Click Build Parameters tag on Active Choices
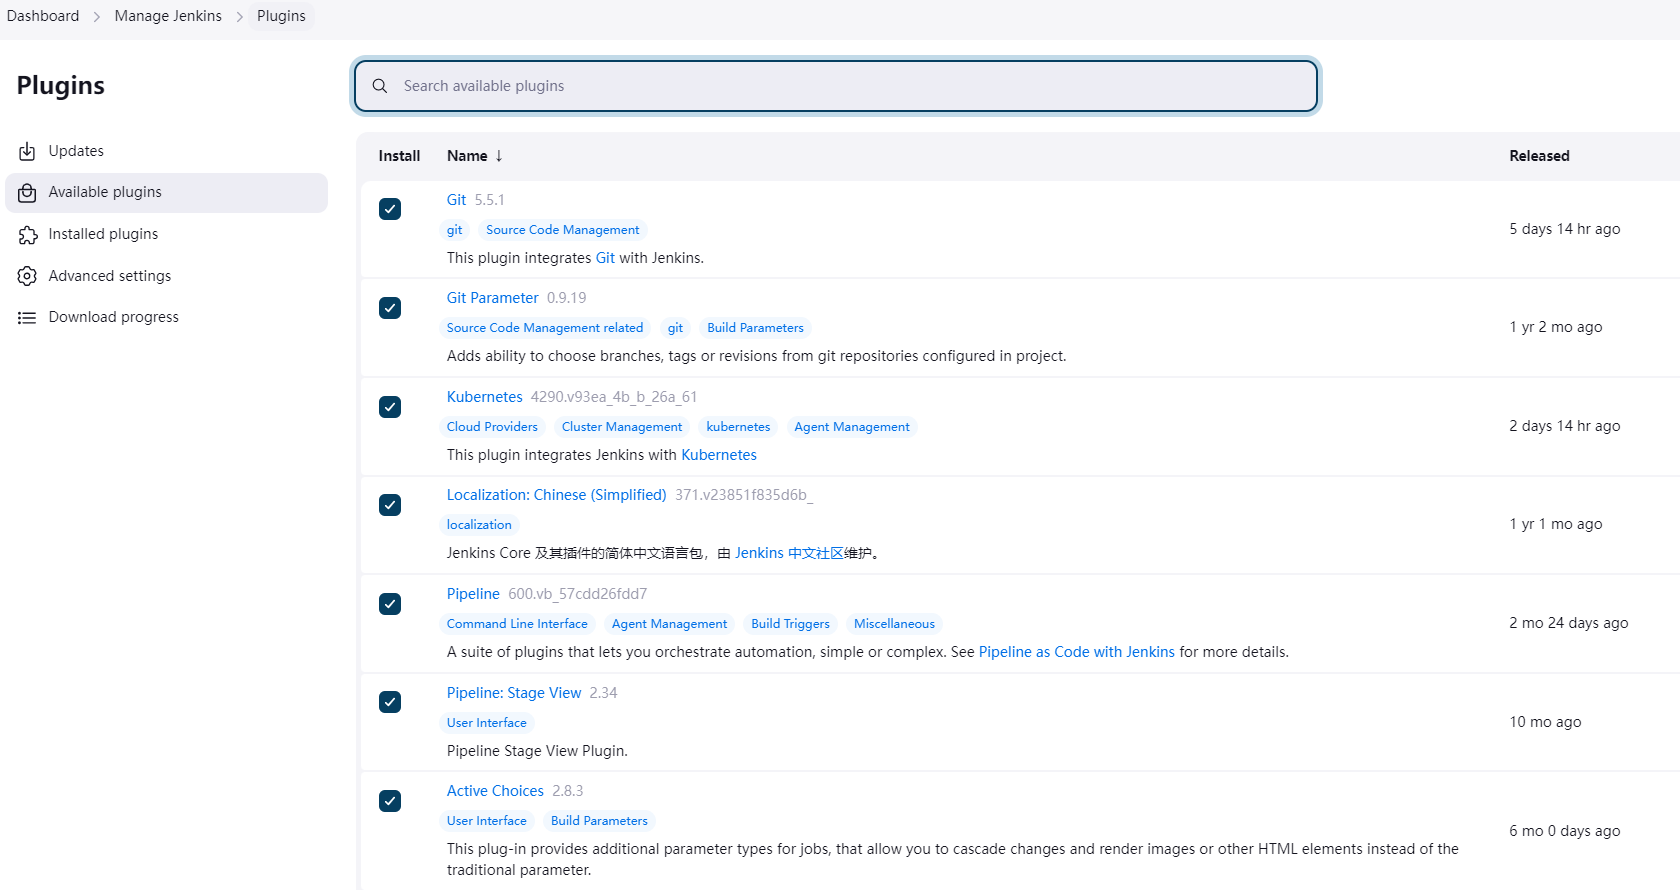Viewport: 1680px width, 890px height. [599, 821]
